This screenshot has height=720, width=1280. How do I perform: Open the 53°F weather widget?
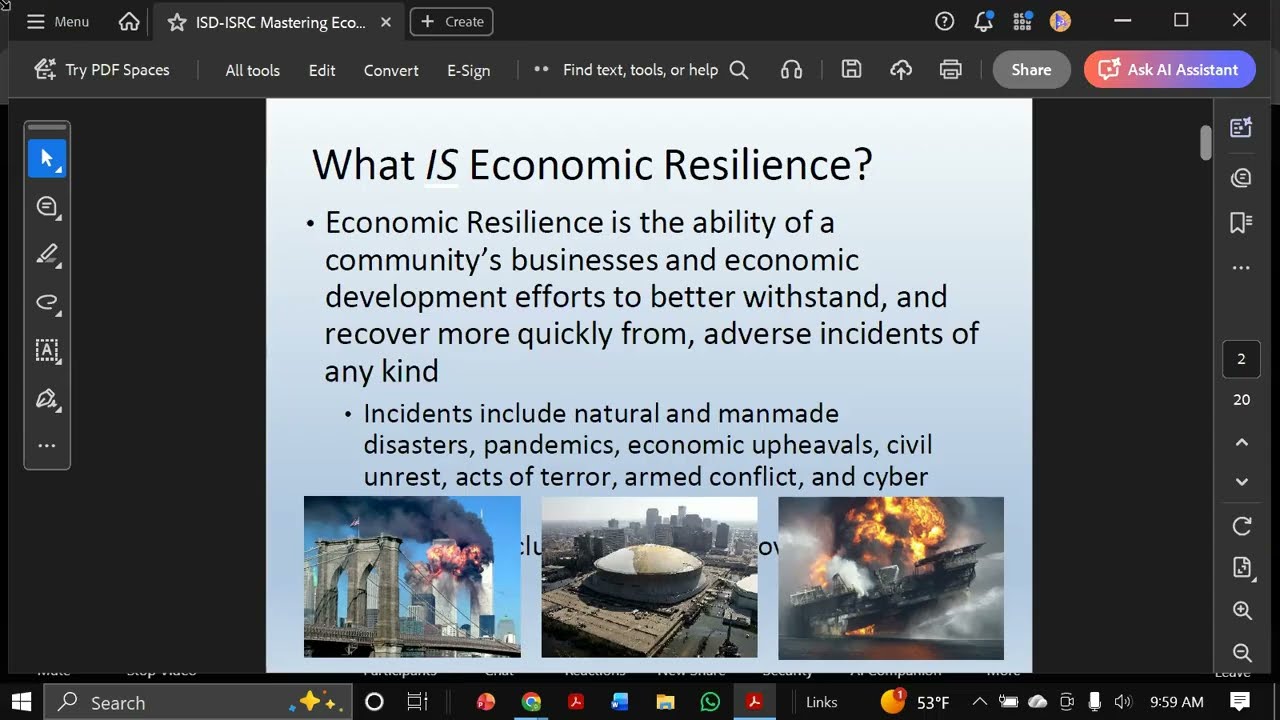[915, 702]
